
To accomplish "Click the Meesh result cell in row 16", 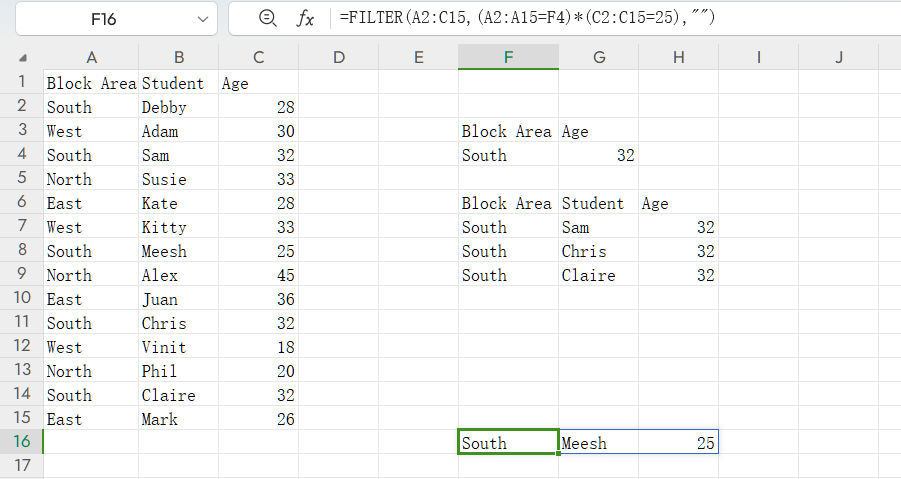I will [598, 443].
